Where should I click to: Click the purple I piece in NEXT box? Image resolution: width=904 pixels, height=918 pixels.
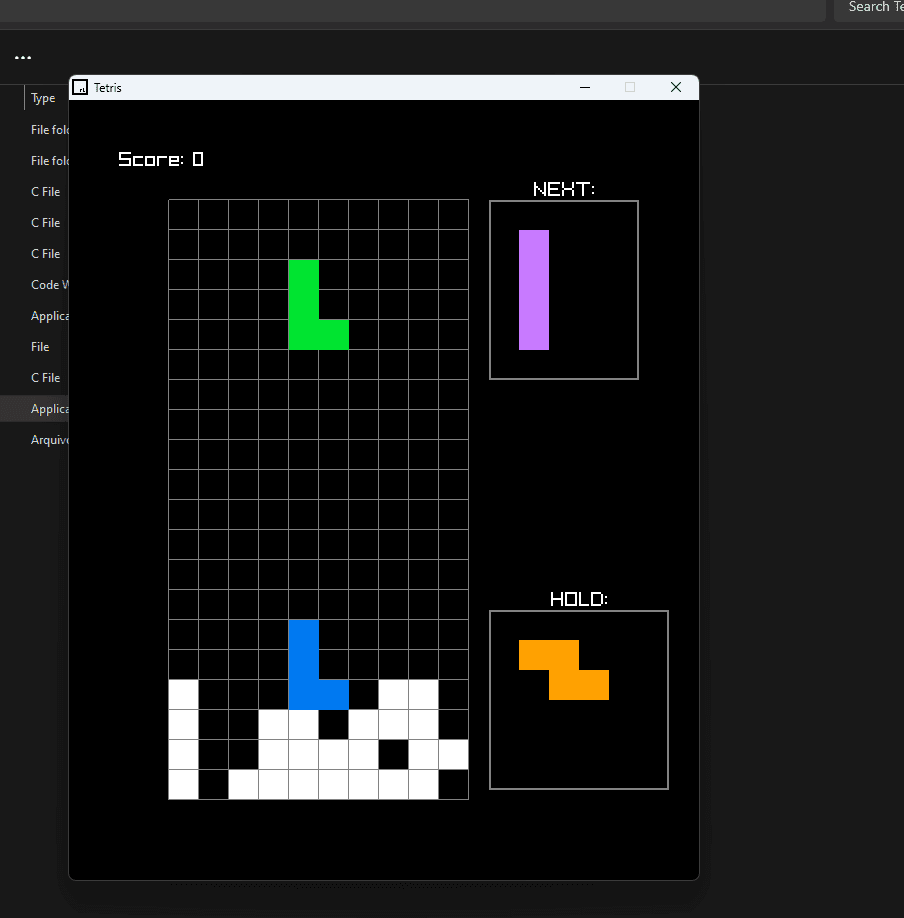point(534,290)
